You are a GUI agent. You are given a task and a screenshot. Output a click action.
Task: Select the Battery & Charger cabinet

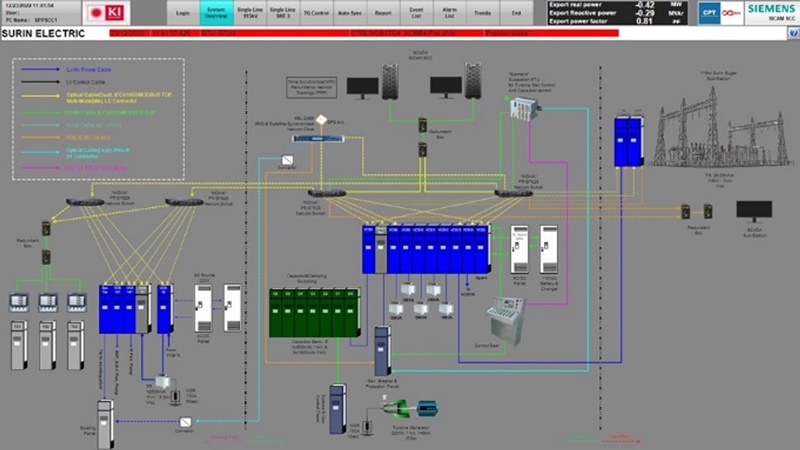pos(548,250)
